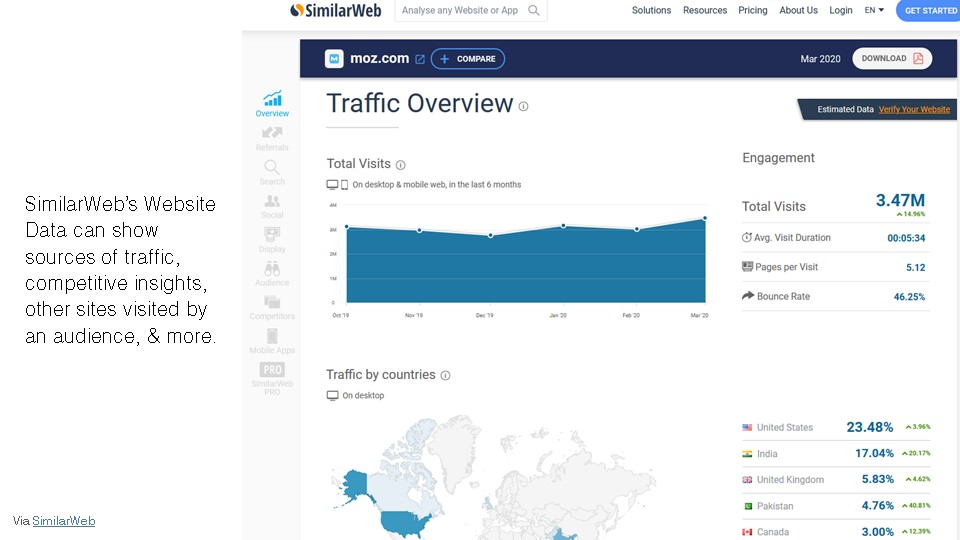Click the 4.76% Pakistan share

(x=877, y=506)
